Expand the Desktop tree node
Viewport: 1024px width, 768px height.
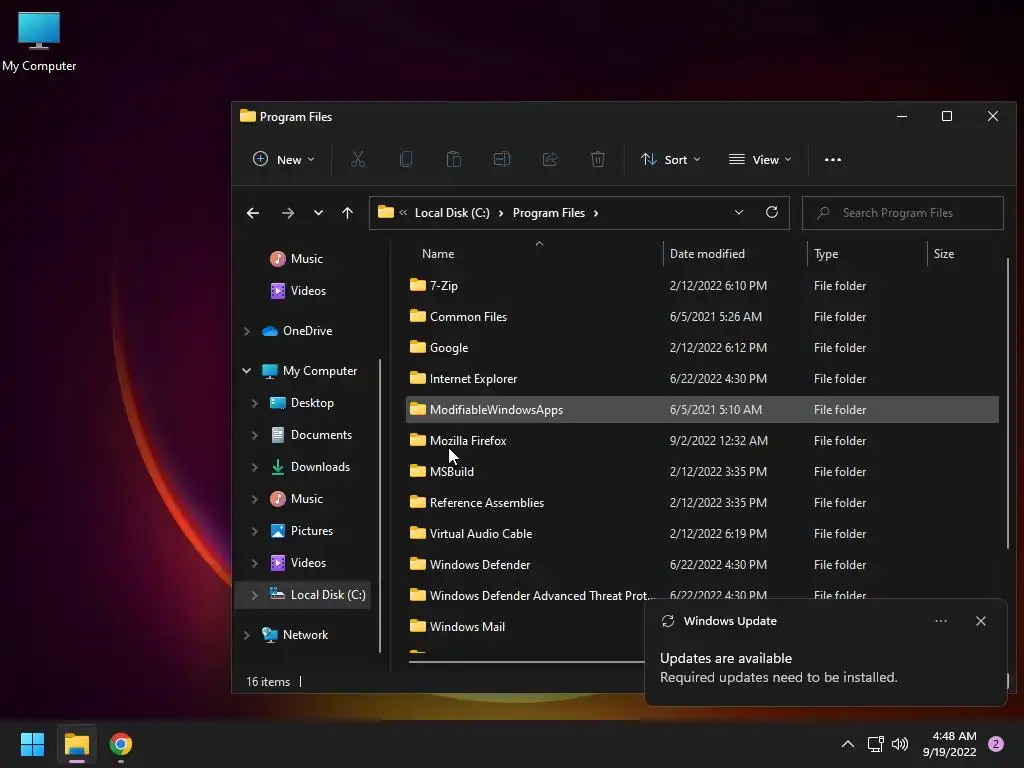point(255,403)
